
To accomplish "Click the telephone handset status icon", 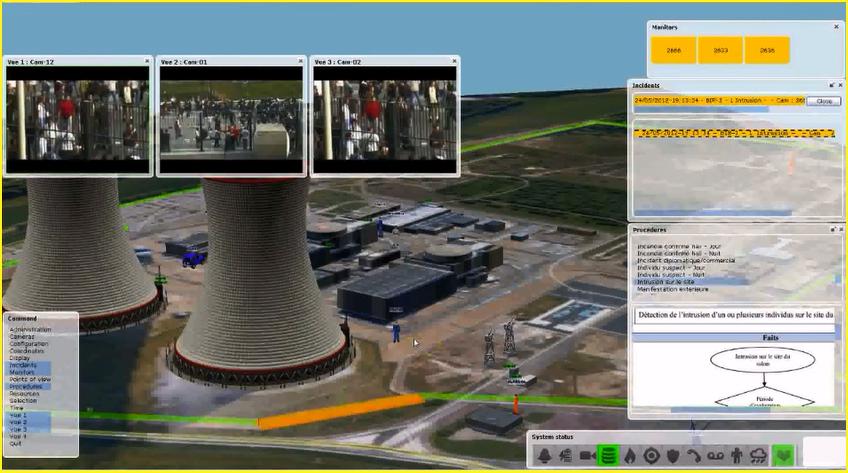I will [694, 455].
